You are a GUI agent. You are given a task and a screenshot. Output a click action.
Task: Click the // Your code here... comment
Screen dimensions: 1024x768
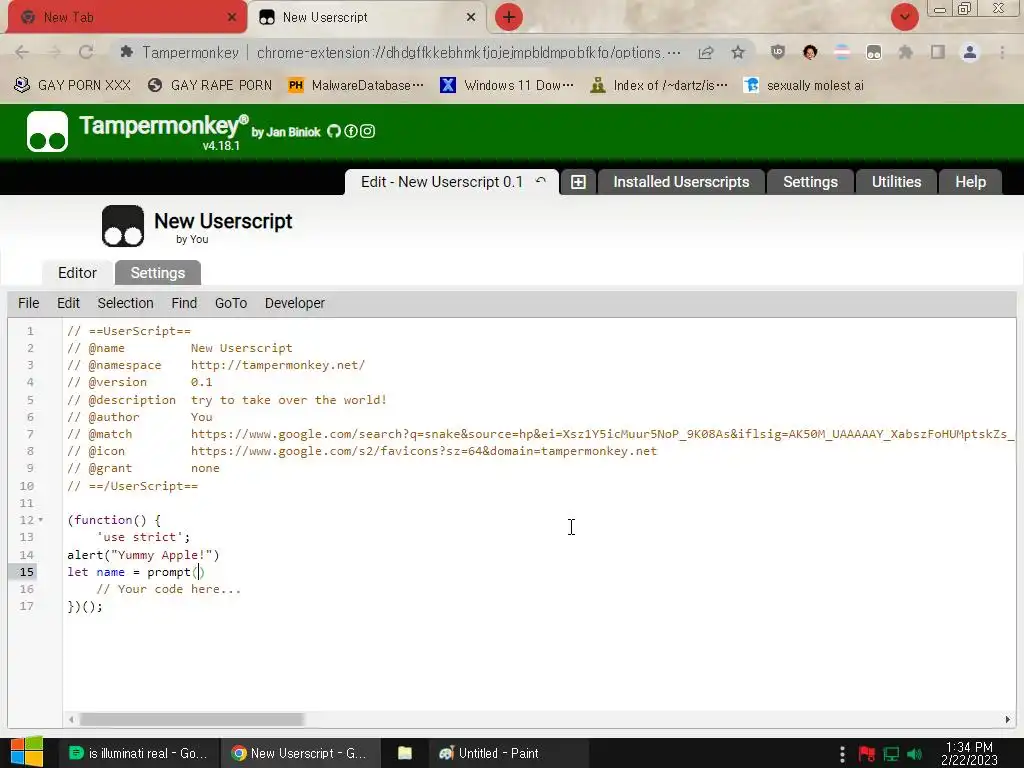click(x=168, y=589)
